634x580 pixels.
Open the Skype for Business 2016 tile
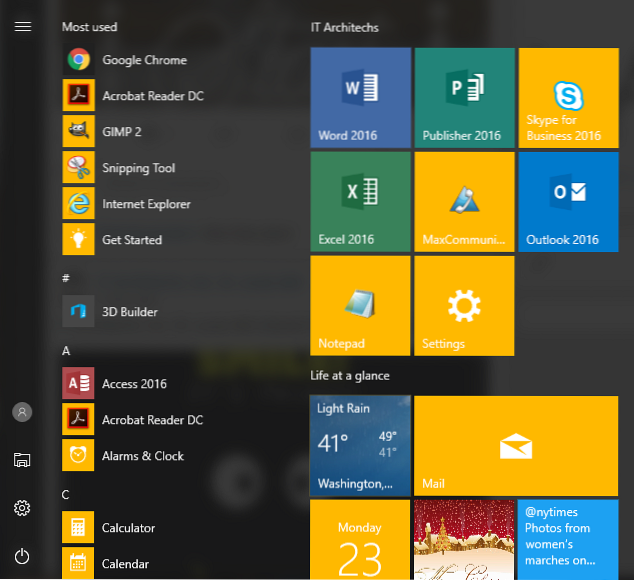click(x=568, y=98)
